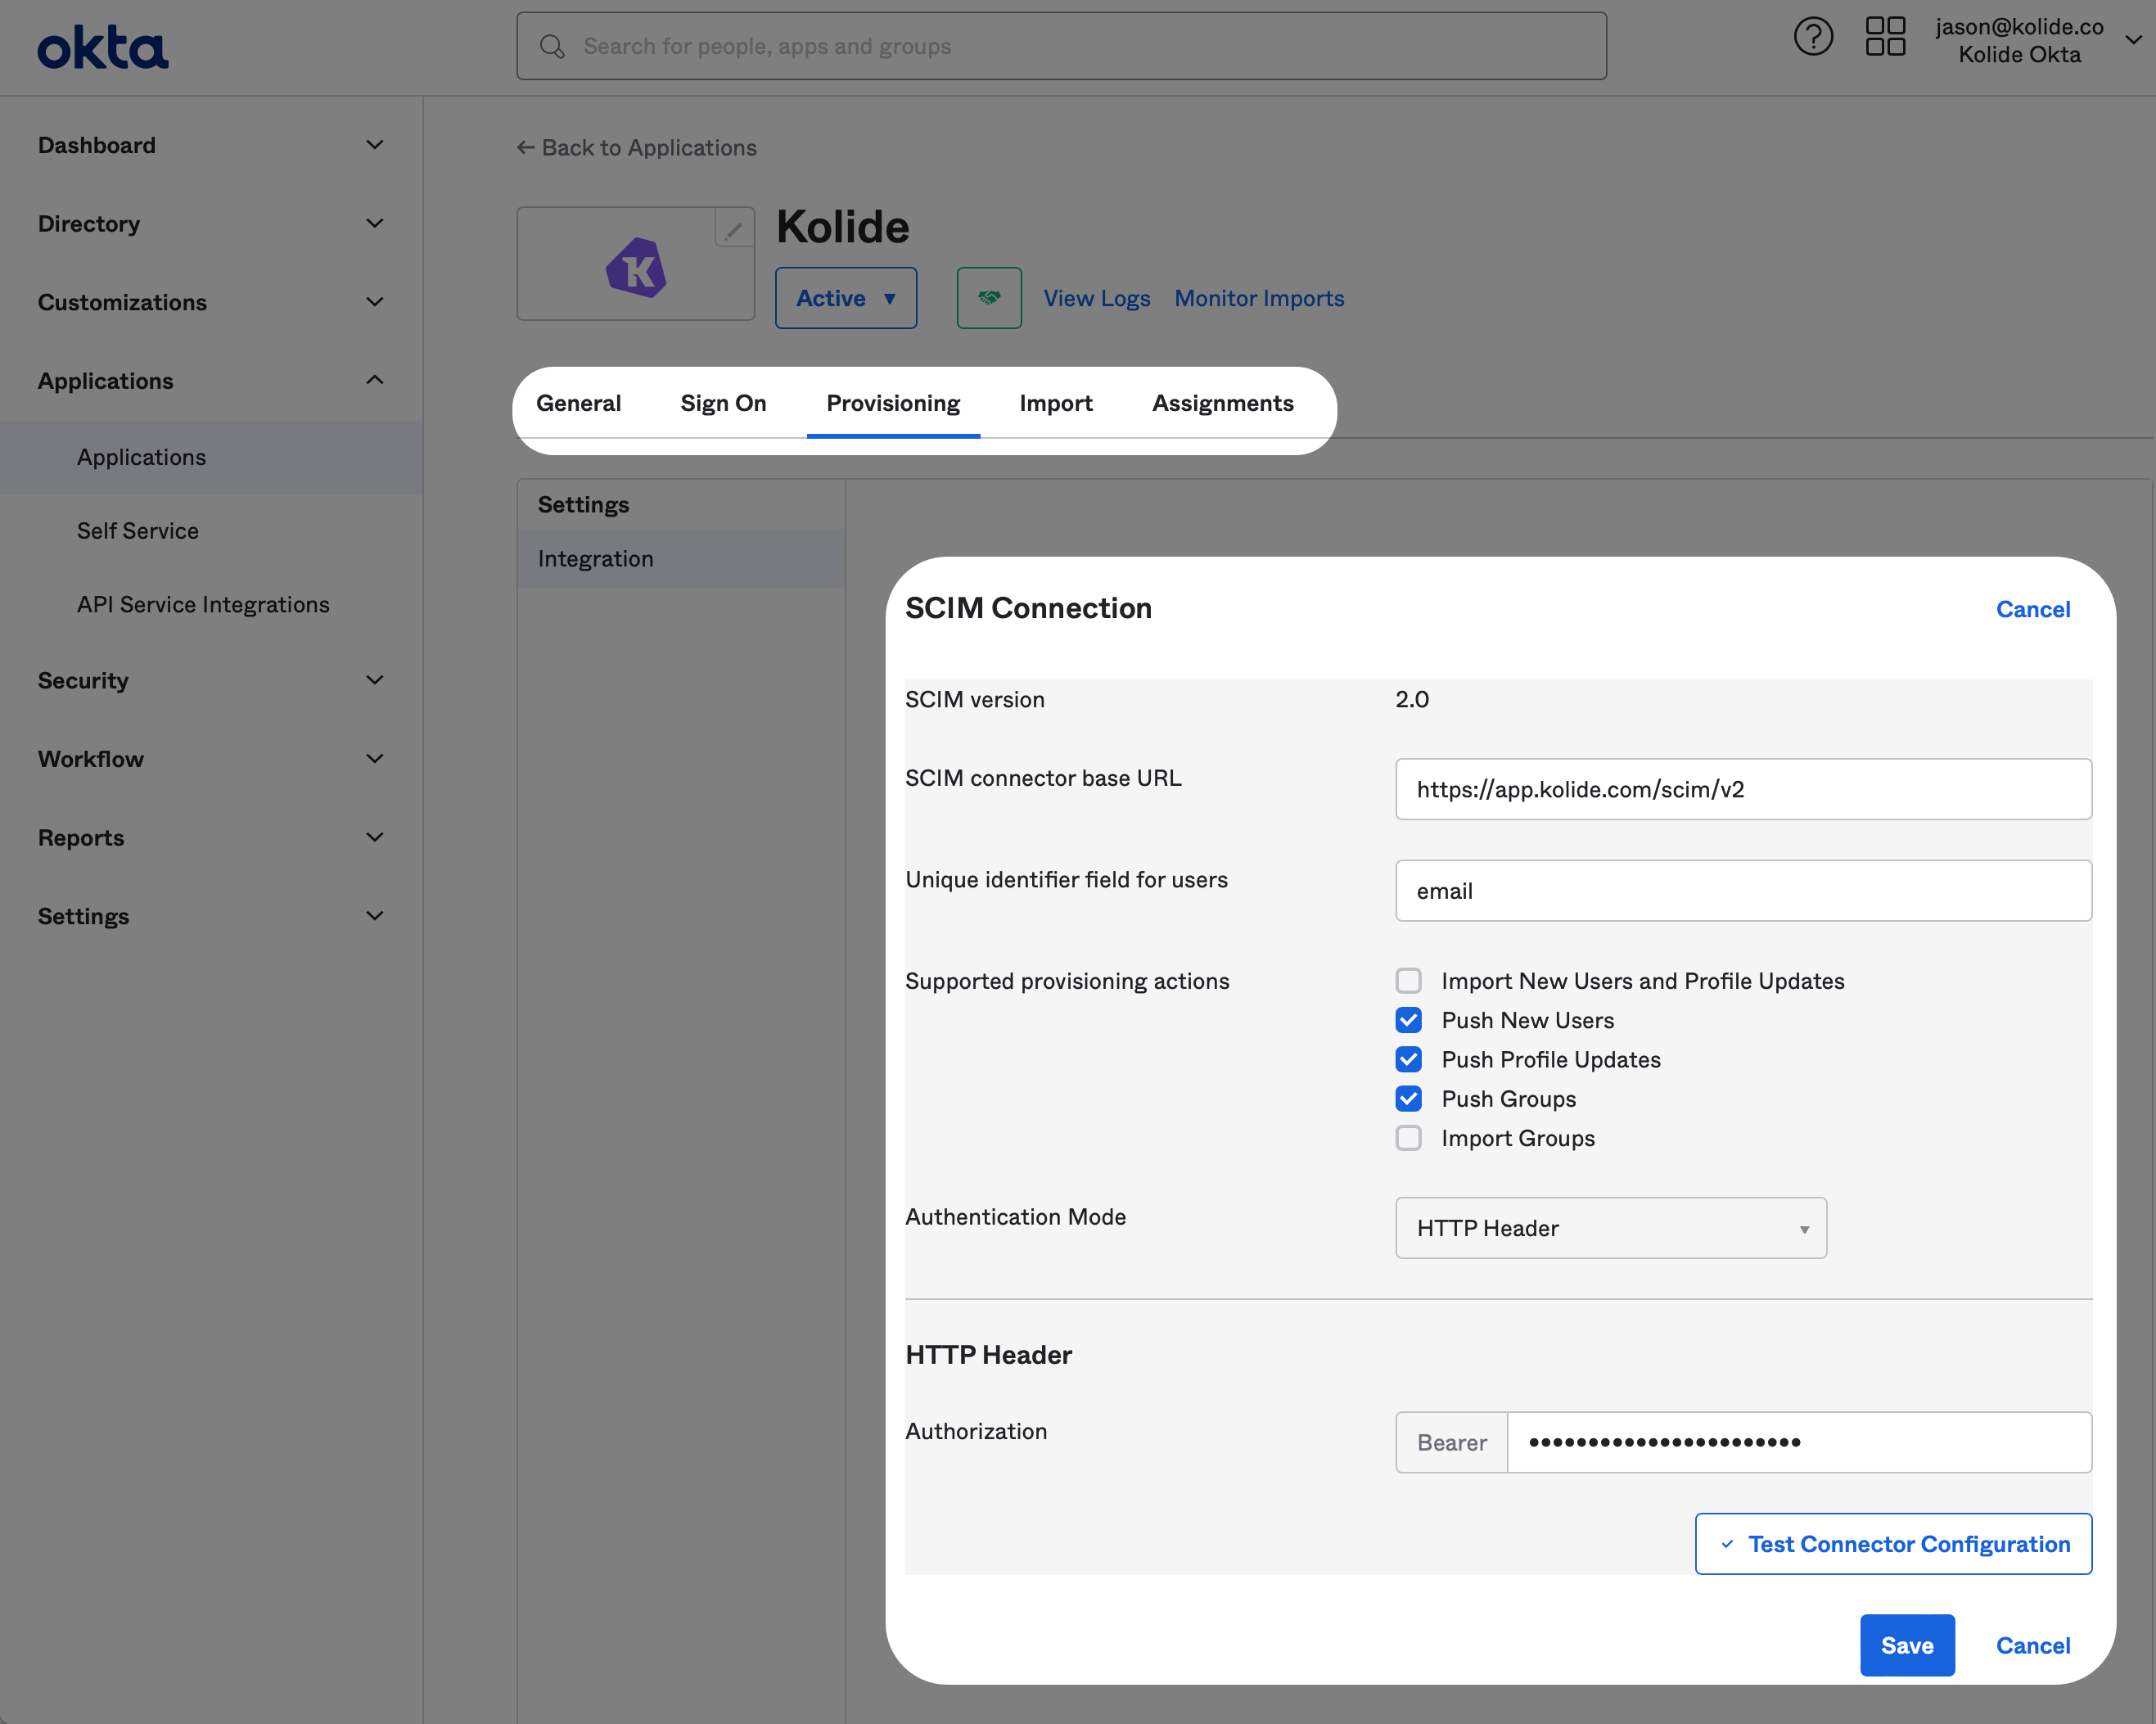The image size is (2156, 1724).
Task: Click the Bearer token authorization field
Action: [1799, 1442]
